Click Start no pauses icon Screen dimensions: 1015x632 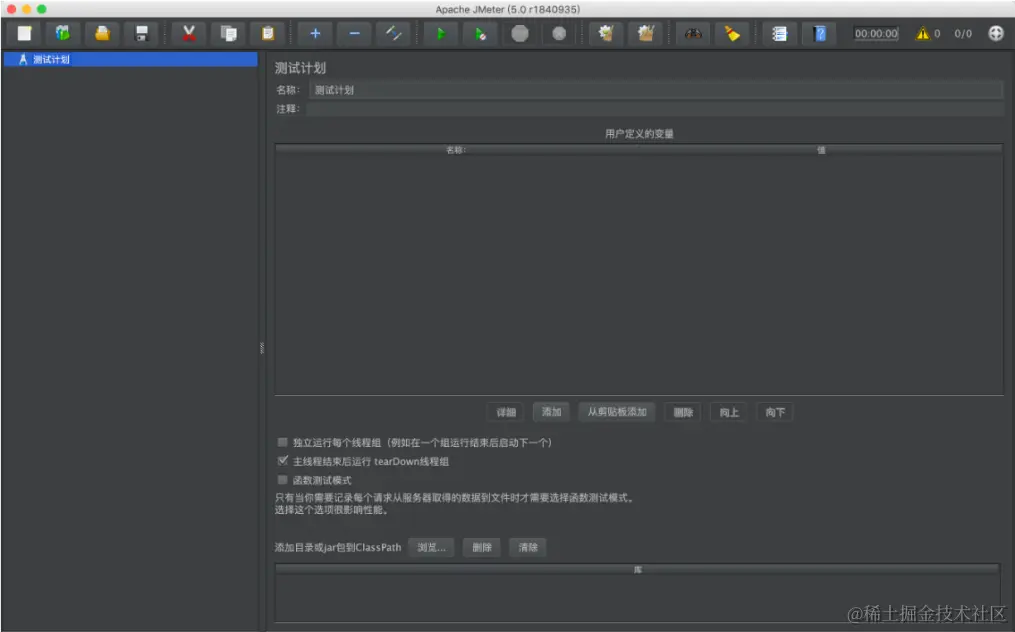click(480, 33)
